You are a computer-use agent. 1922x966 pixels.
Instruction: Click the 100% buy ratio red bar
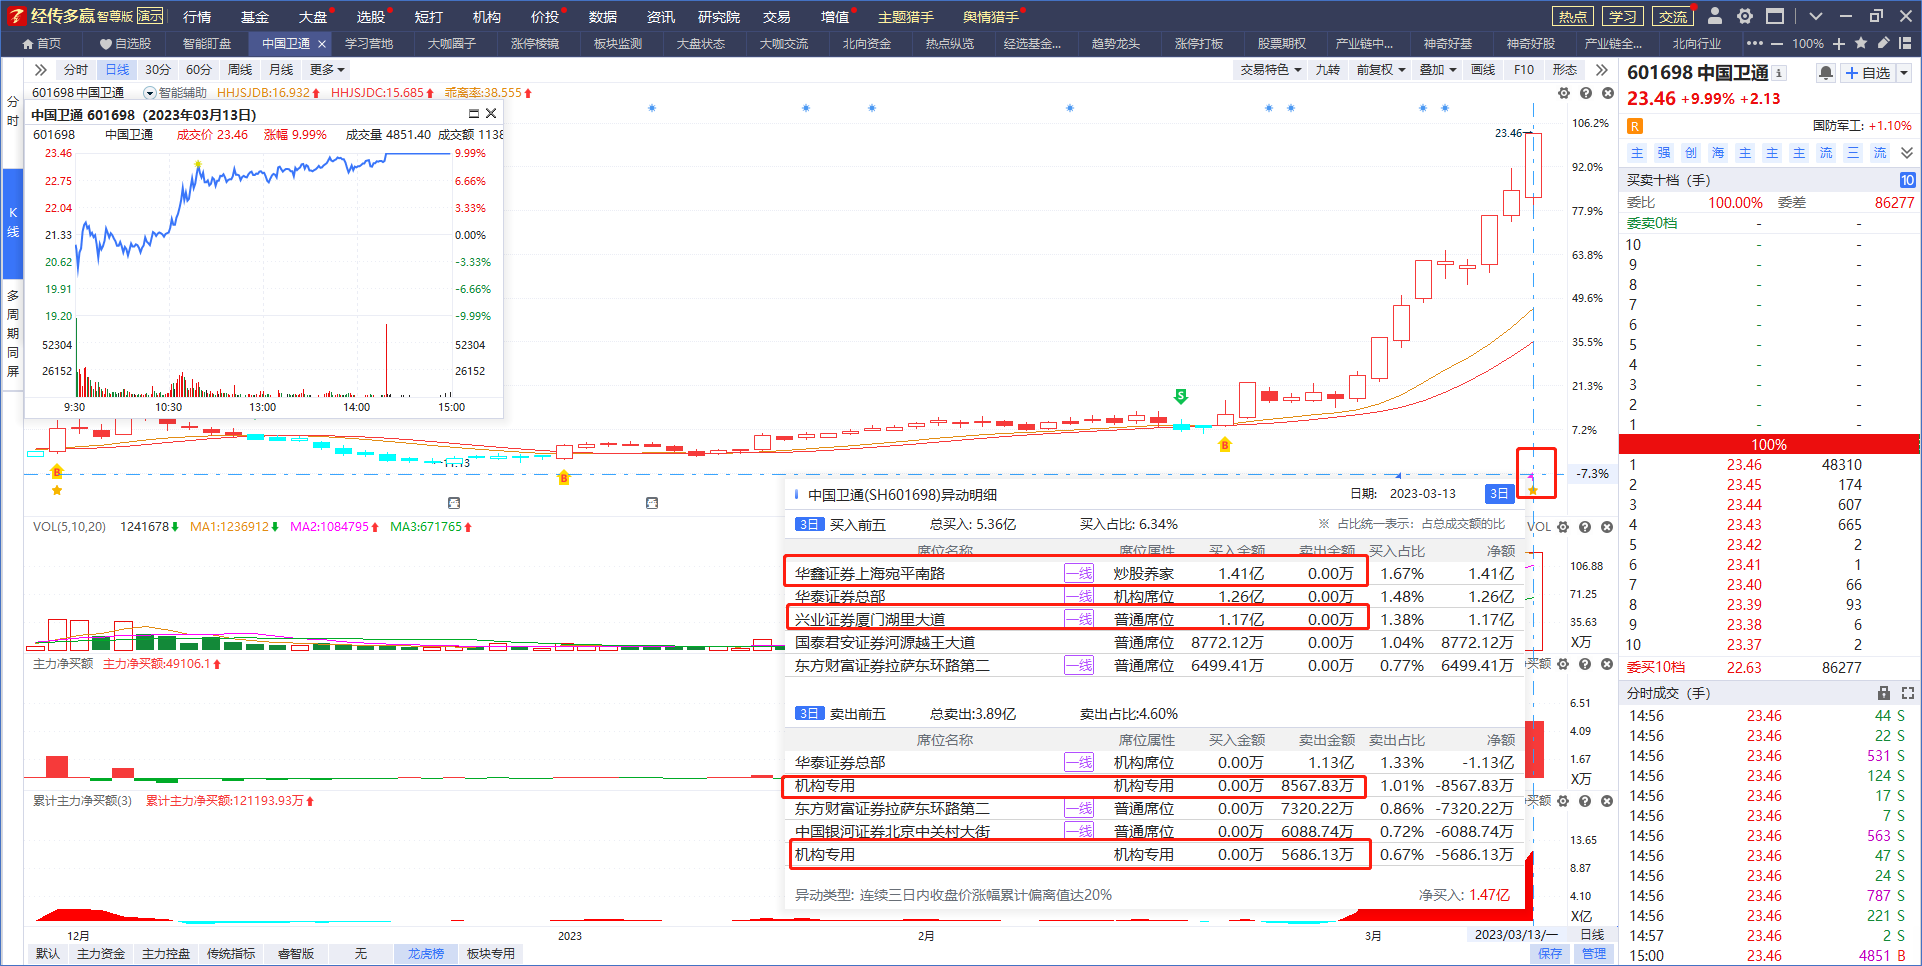[1769, 445]
